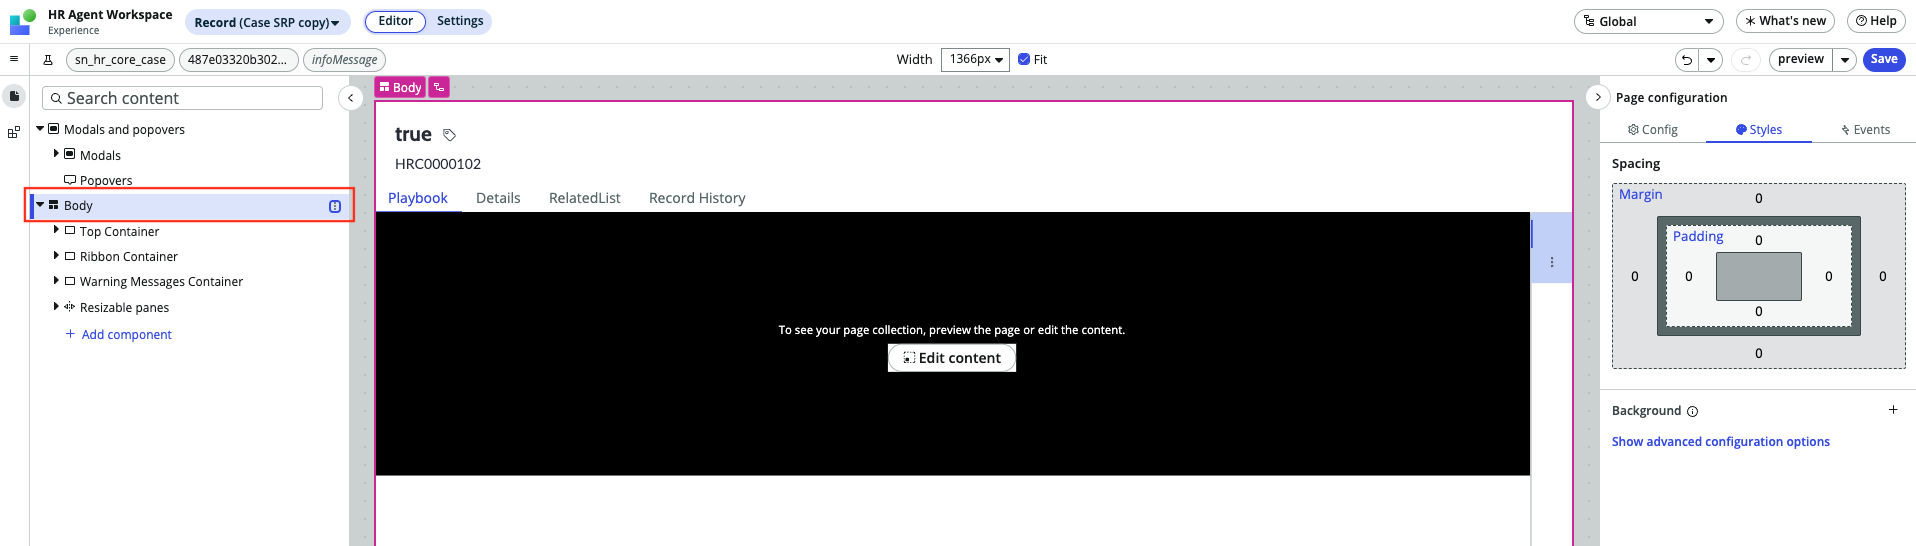Click hierarchy icon next to Body label
Screen dimensions: 1916x546
(439, 87)
